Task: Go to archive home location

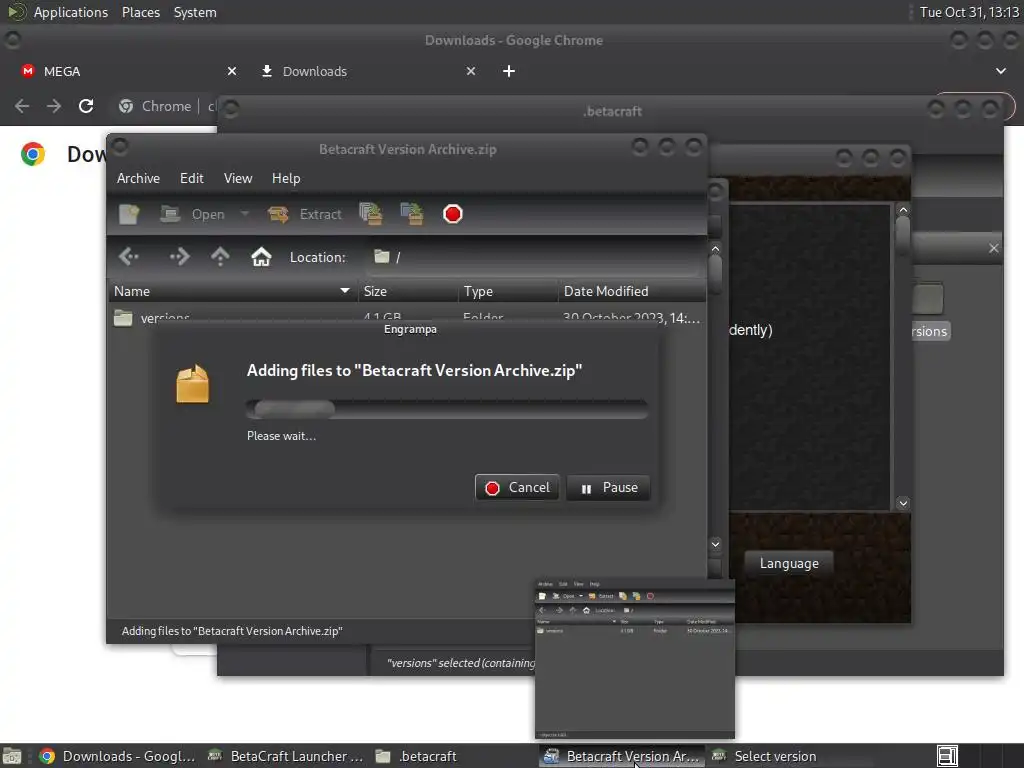Action: [261, 257]
